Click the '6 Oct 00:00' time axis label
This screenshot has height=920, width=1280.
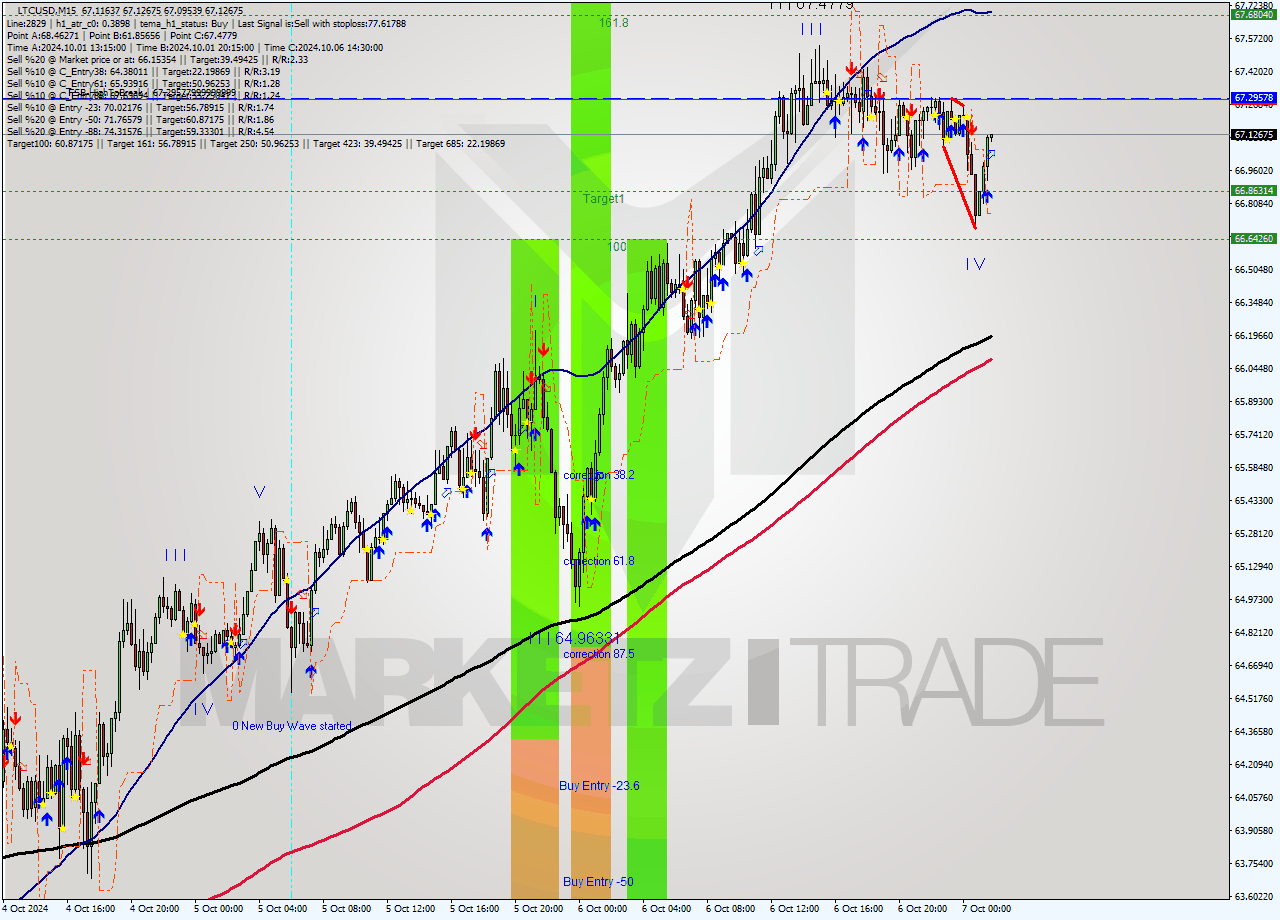tap(602, 909)
